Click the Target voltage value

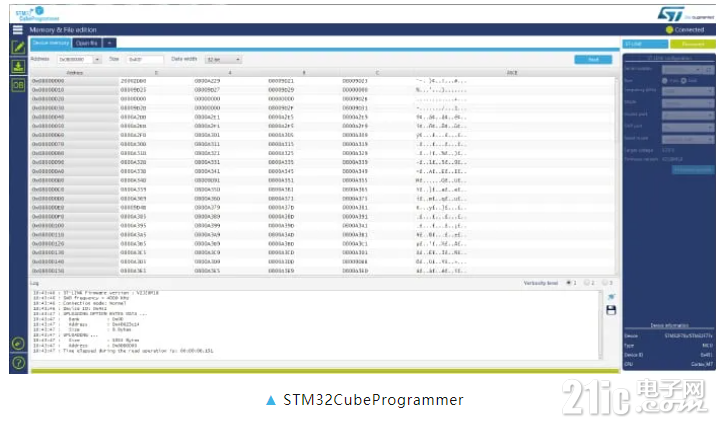(668, 150)
